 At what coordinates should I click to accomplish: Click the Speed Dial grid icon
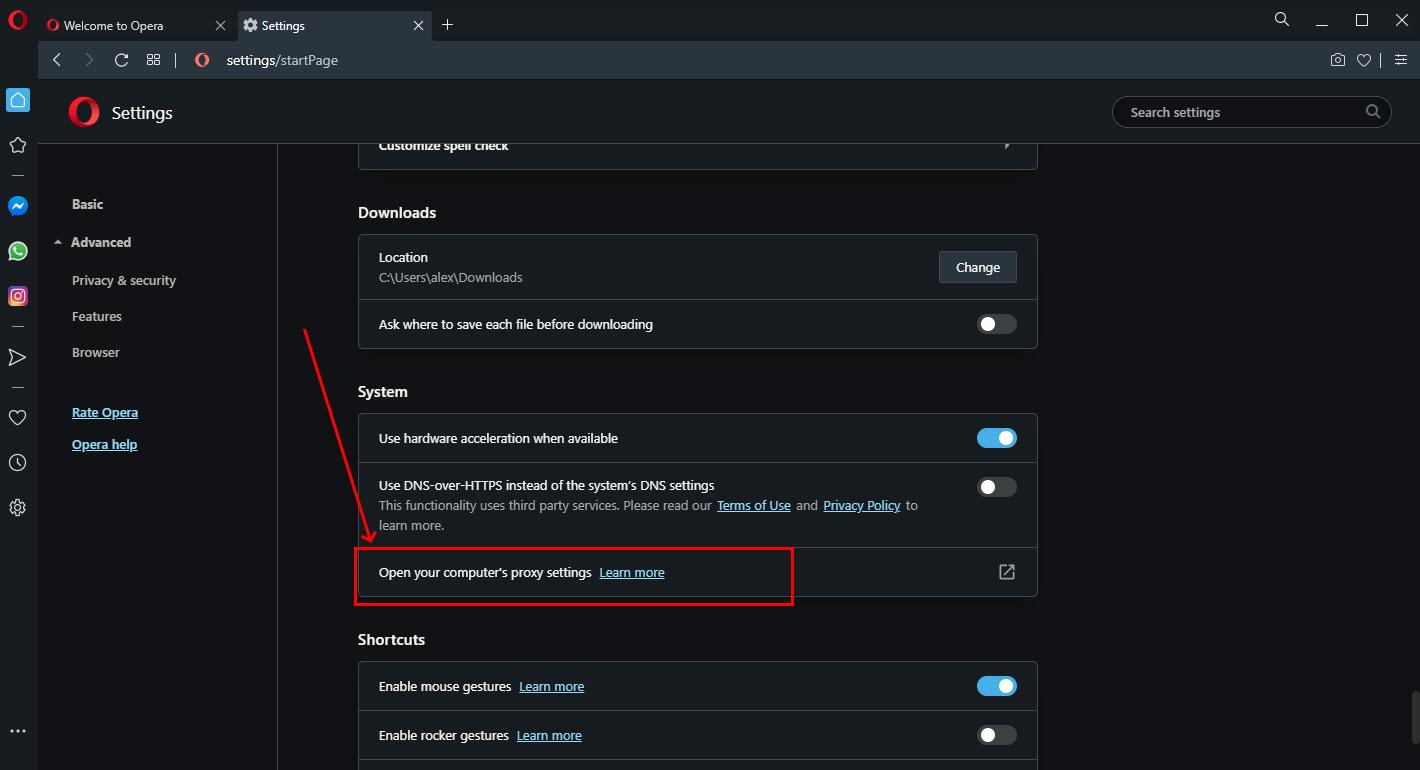coord(153,60)
